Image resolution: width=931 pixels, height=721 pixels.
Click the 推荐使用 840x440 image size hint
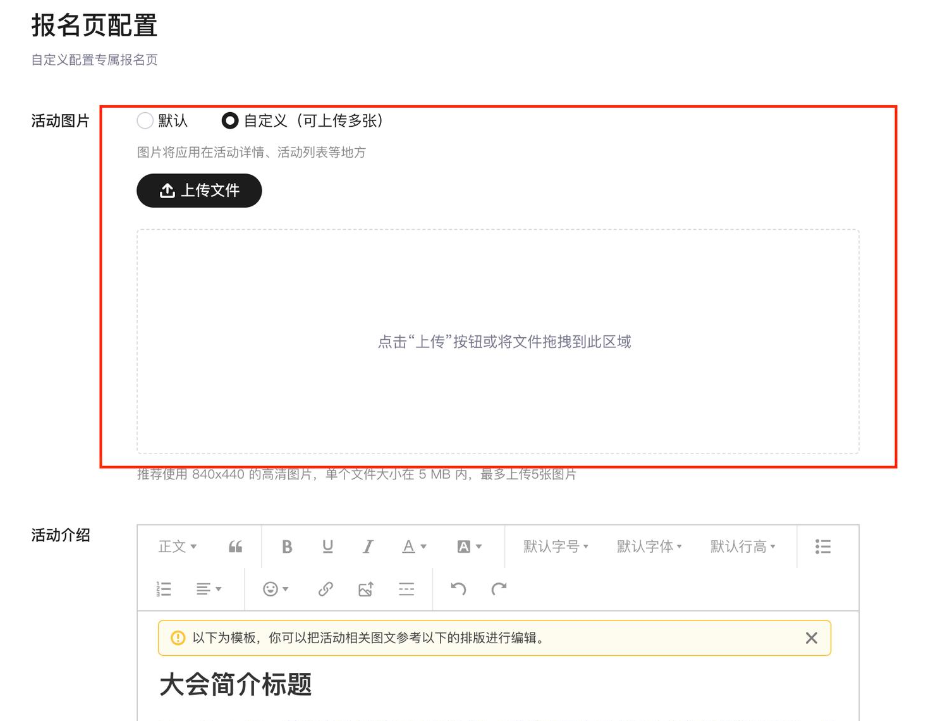[357, 474]
